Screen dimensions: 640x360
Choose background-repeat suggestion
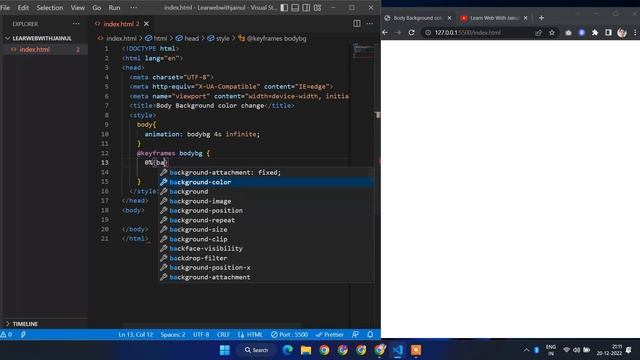point(266,220)
